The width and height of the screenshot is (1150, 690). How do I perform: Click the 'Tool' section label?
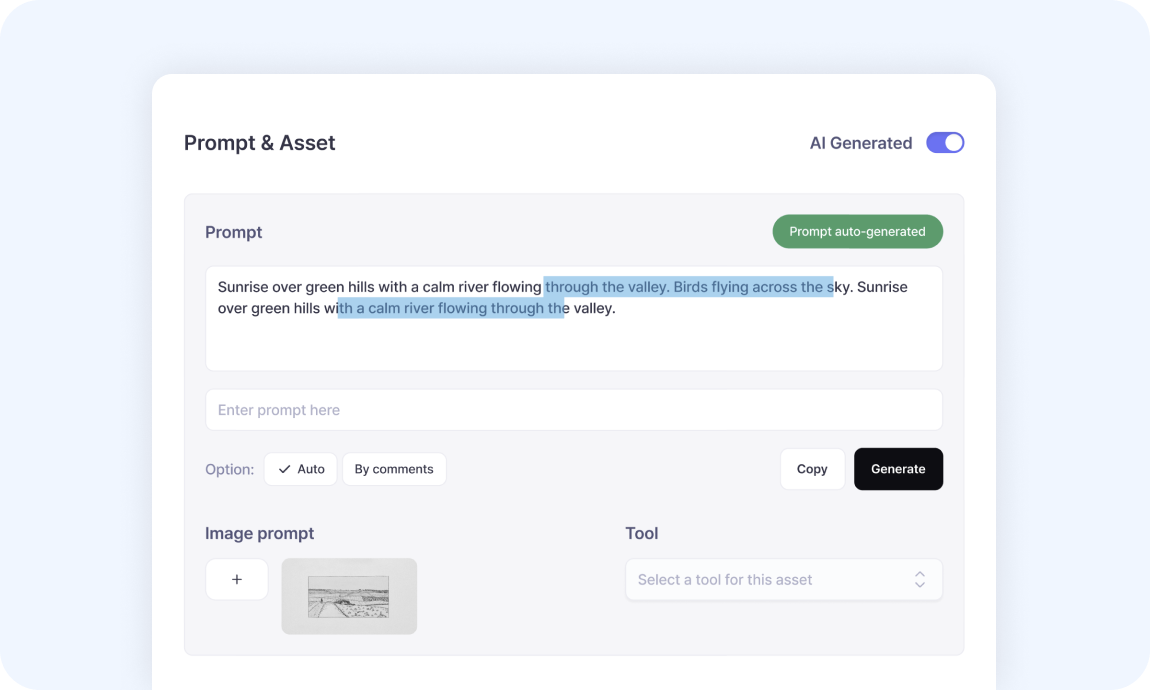(x=641, y=533)
